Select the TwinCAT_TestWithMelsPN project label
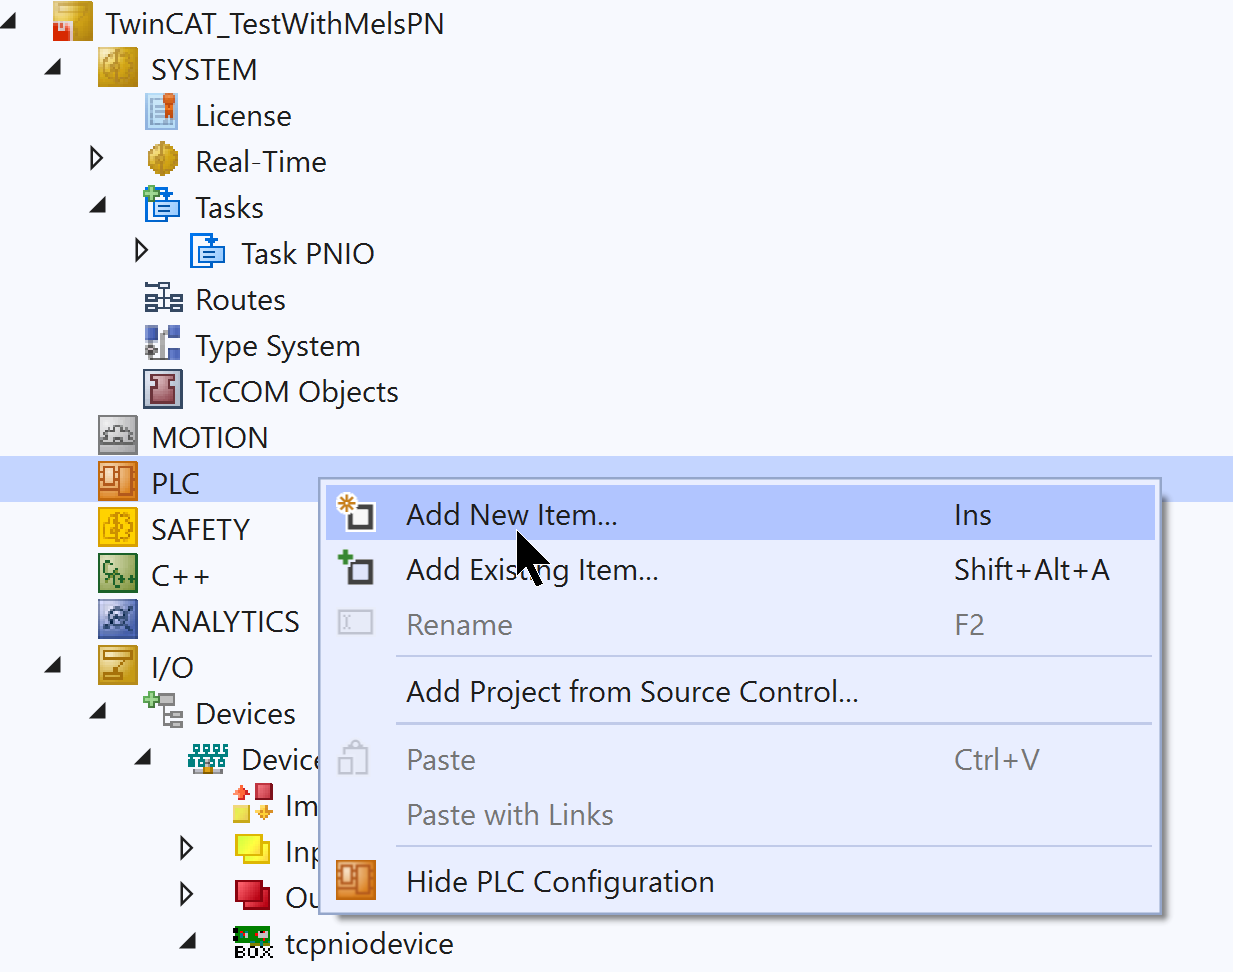Image resolution: width=1233 pixels, height=972 pixels. click(x=275, y=23)
